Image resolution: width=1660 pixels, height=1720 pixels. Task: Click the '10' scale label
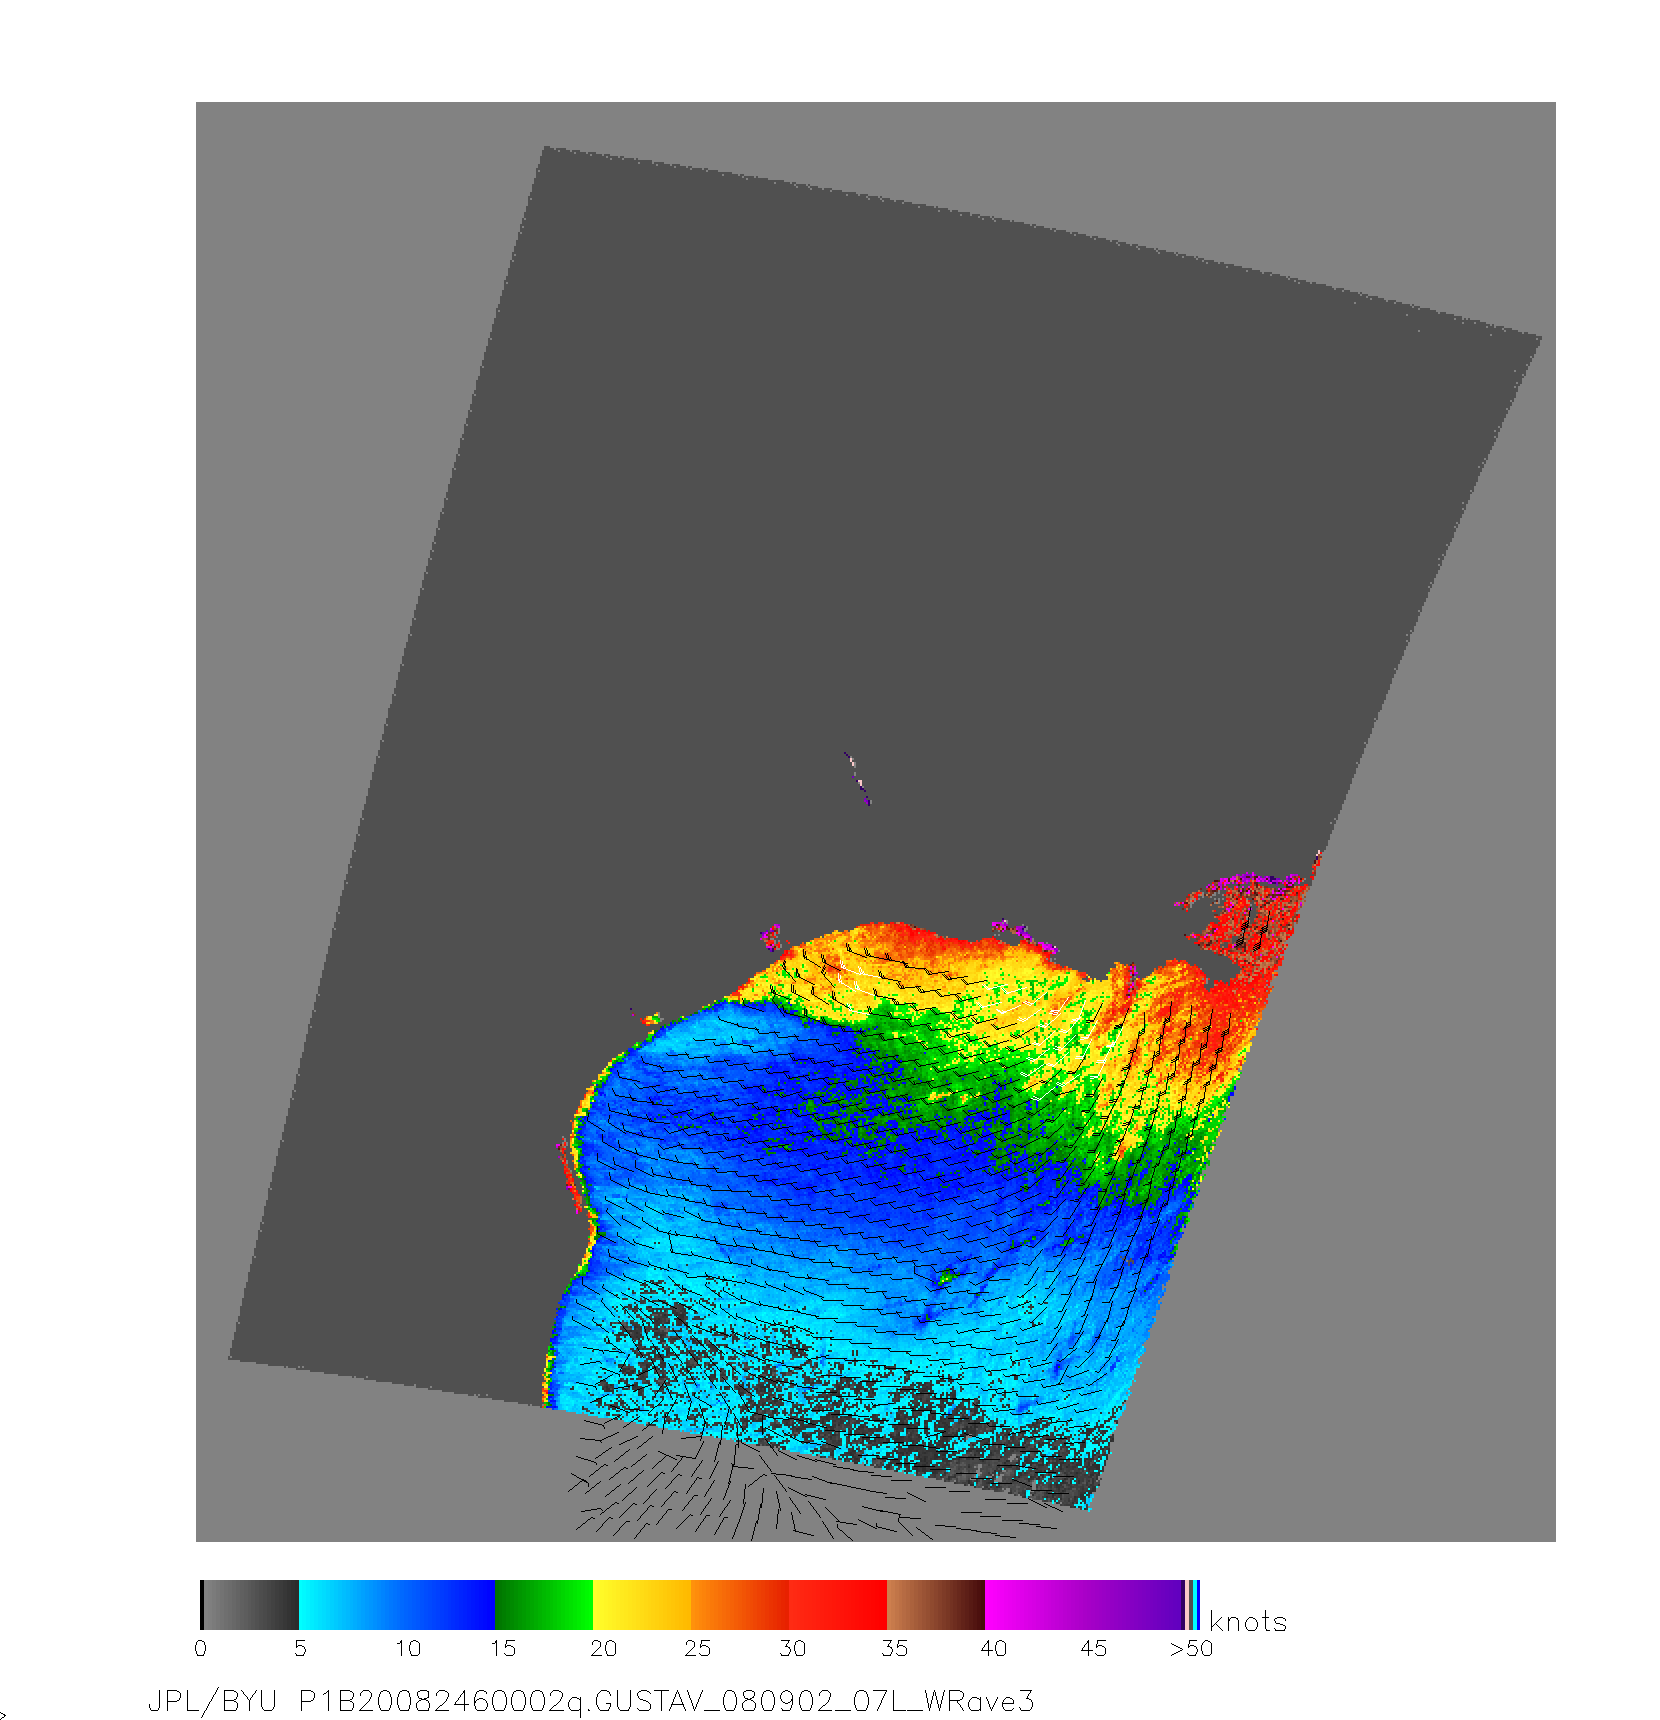(407, 1649)
